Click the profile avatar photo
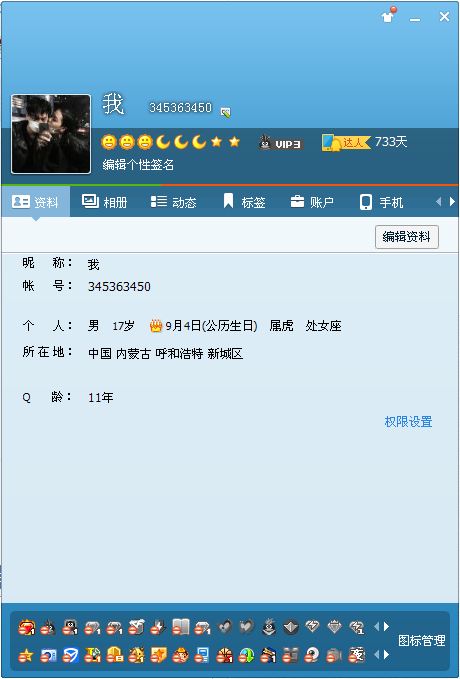460x679 pixels. tap(51, 134)
